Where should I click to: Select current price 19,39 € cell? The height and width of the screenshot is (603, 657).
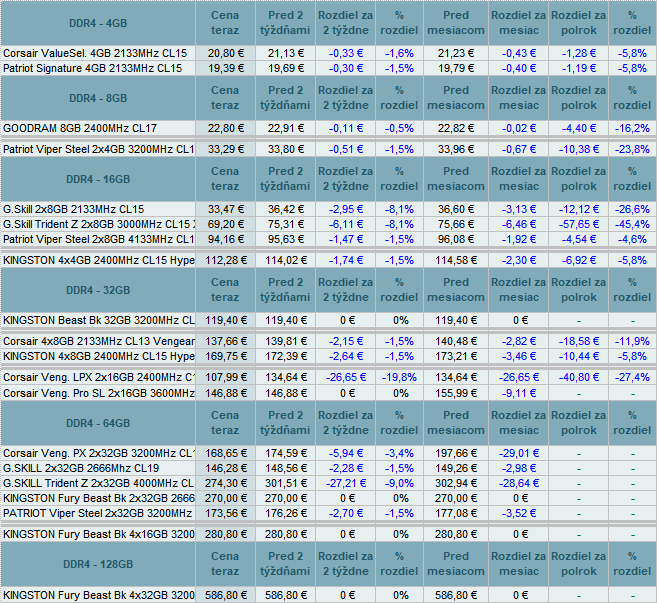(225, 68)
